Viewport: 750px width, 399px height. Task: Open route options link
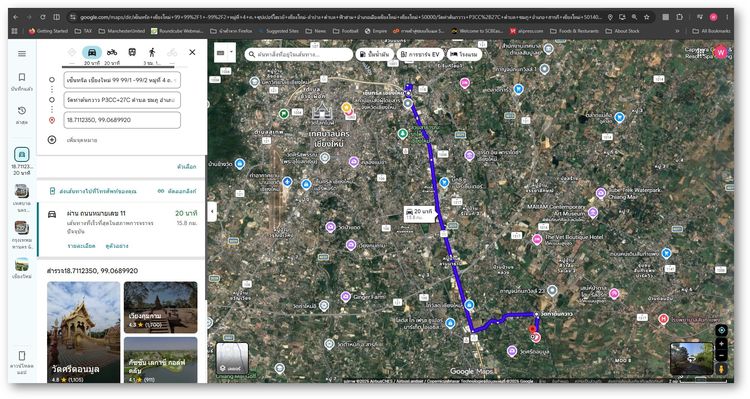[x=187, y=166]
